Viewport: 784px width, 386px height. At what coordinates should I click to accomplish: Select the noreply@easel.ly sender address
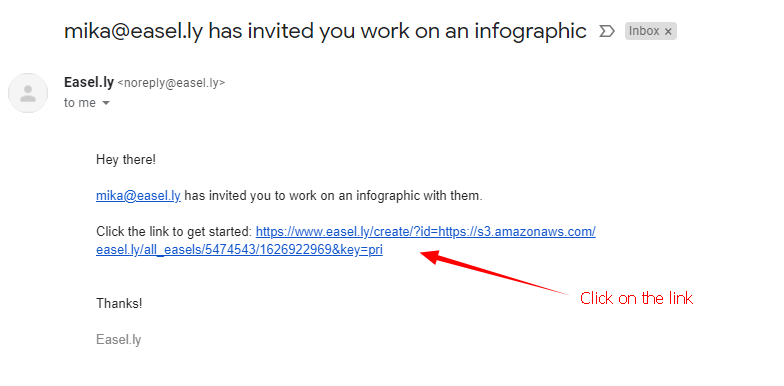[x=171, y=83]
